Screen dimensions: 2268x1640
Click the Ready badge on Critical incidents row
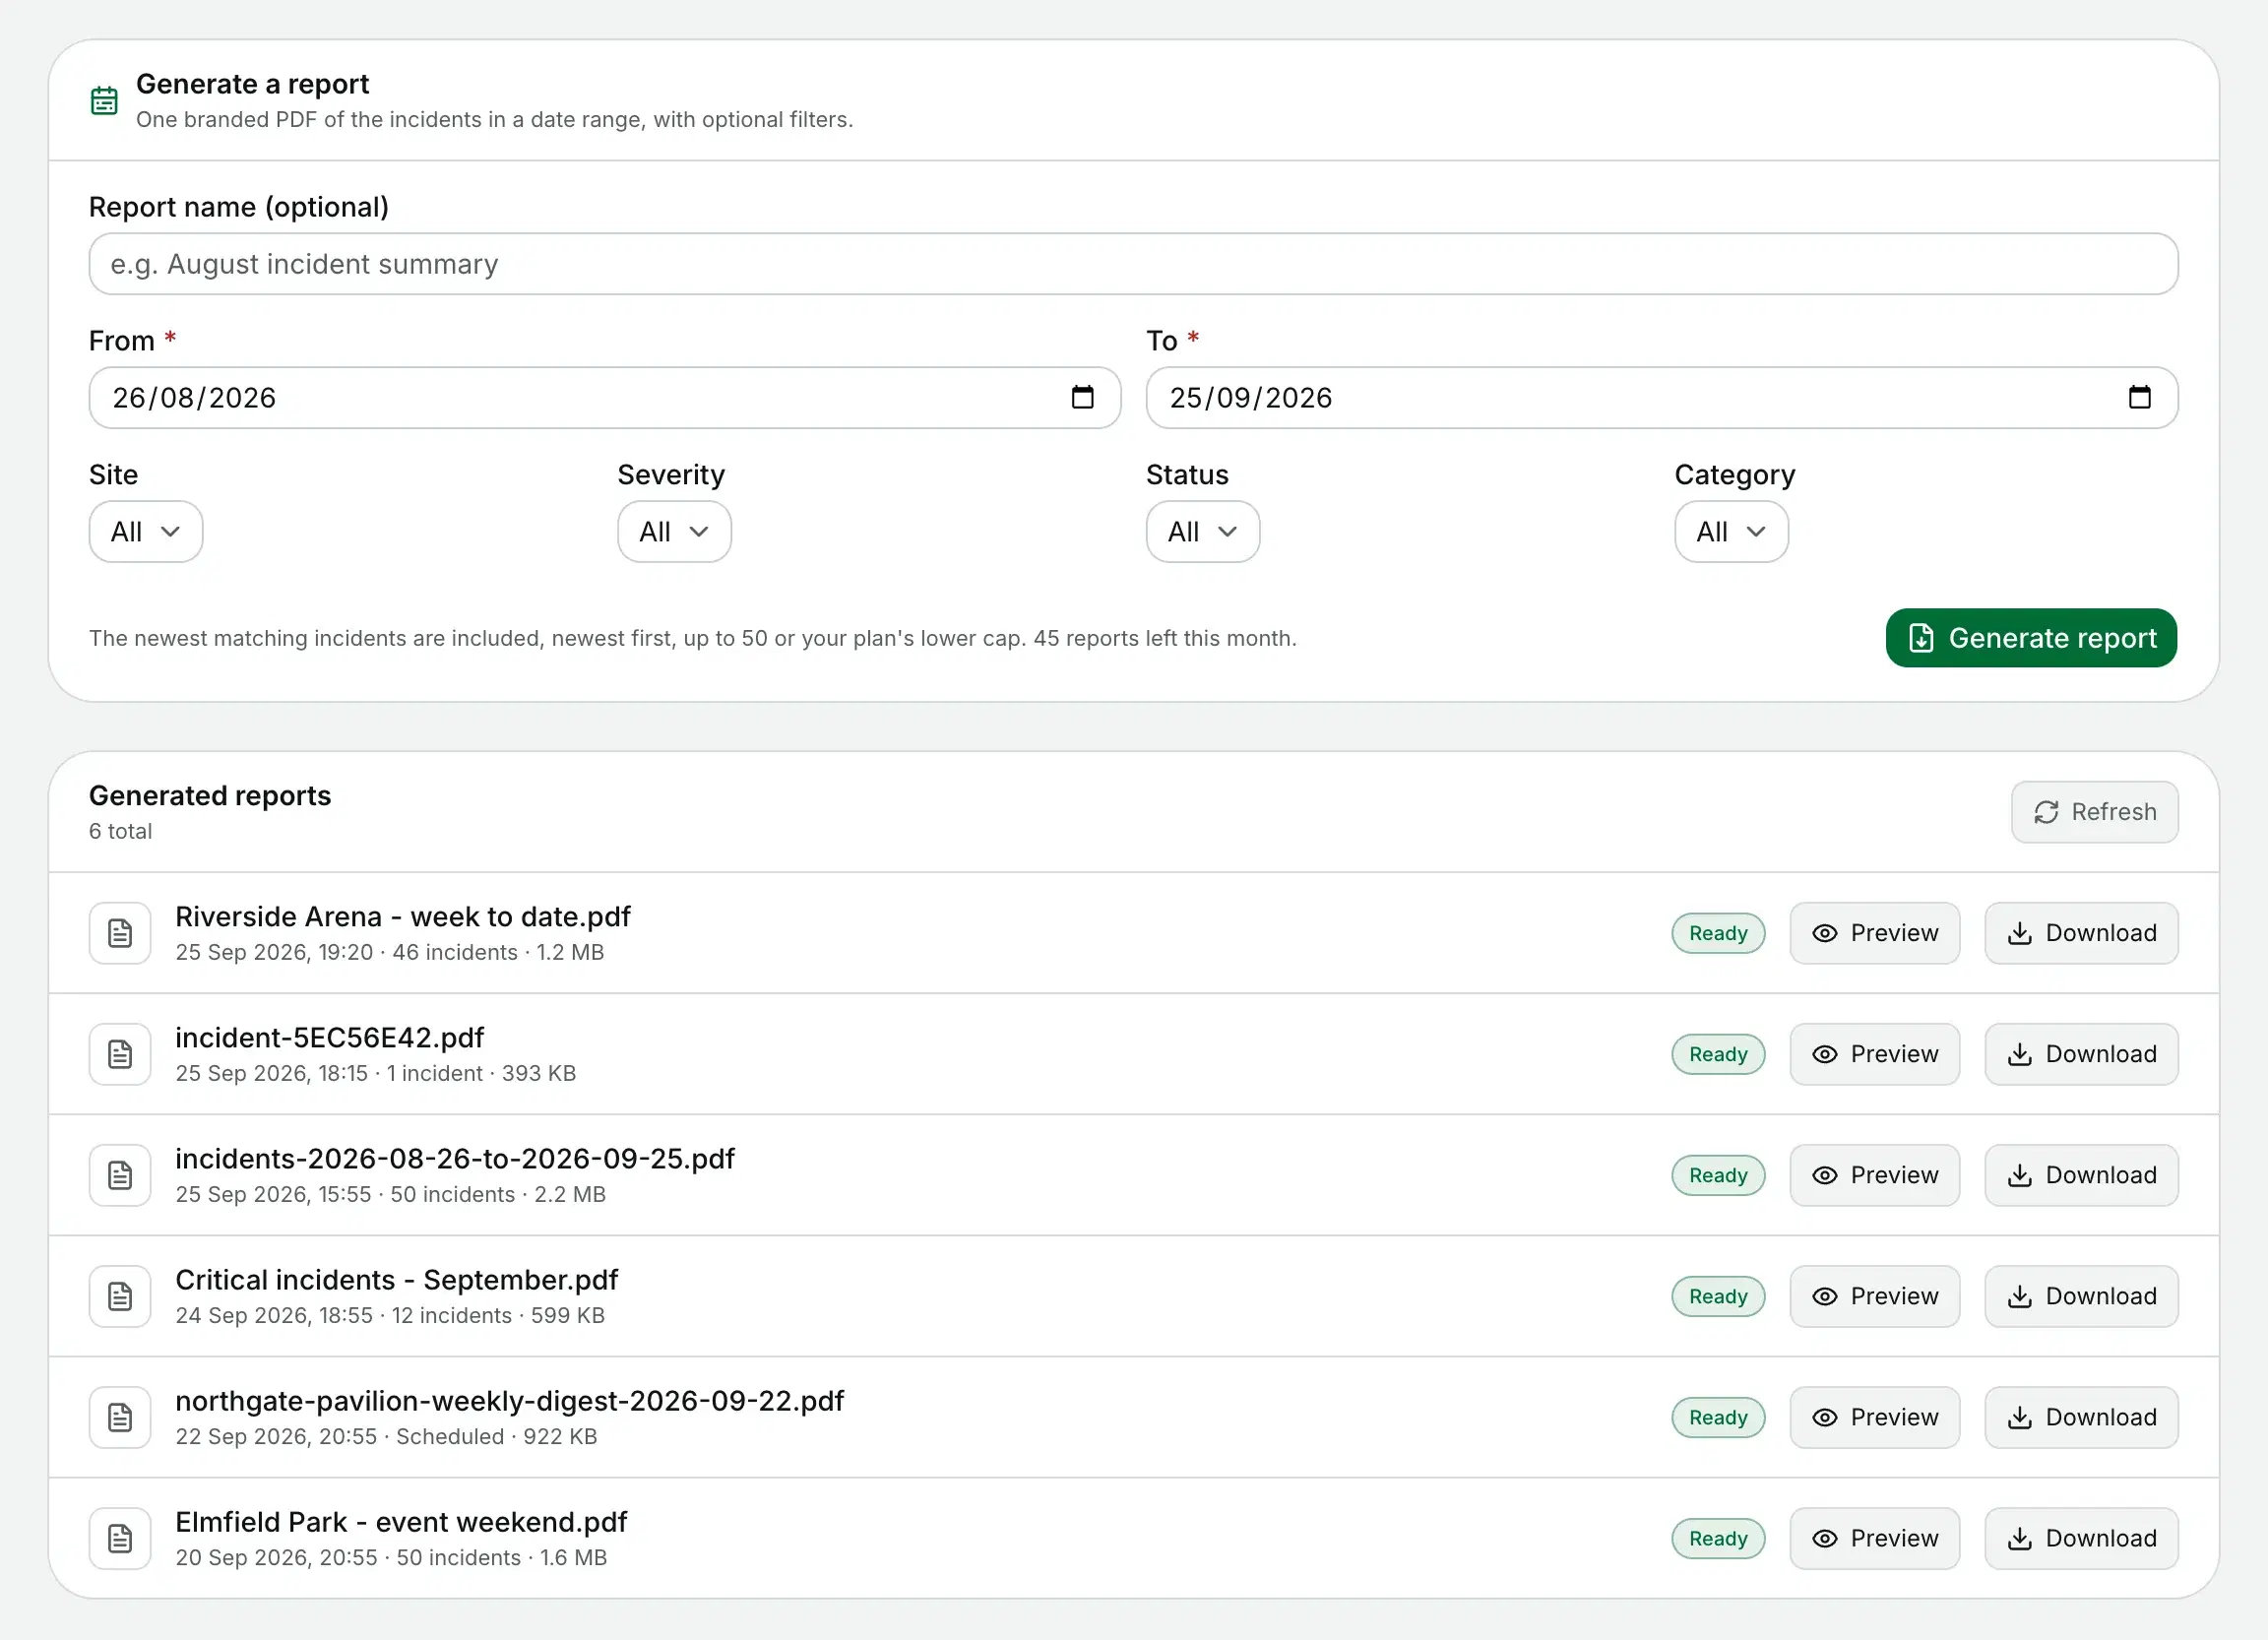1718,1296
